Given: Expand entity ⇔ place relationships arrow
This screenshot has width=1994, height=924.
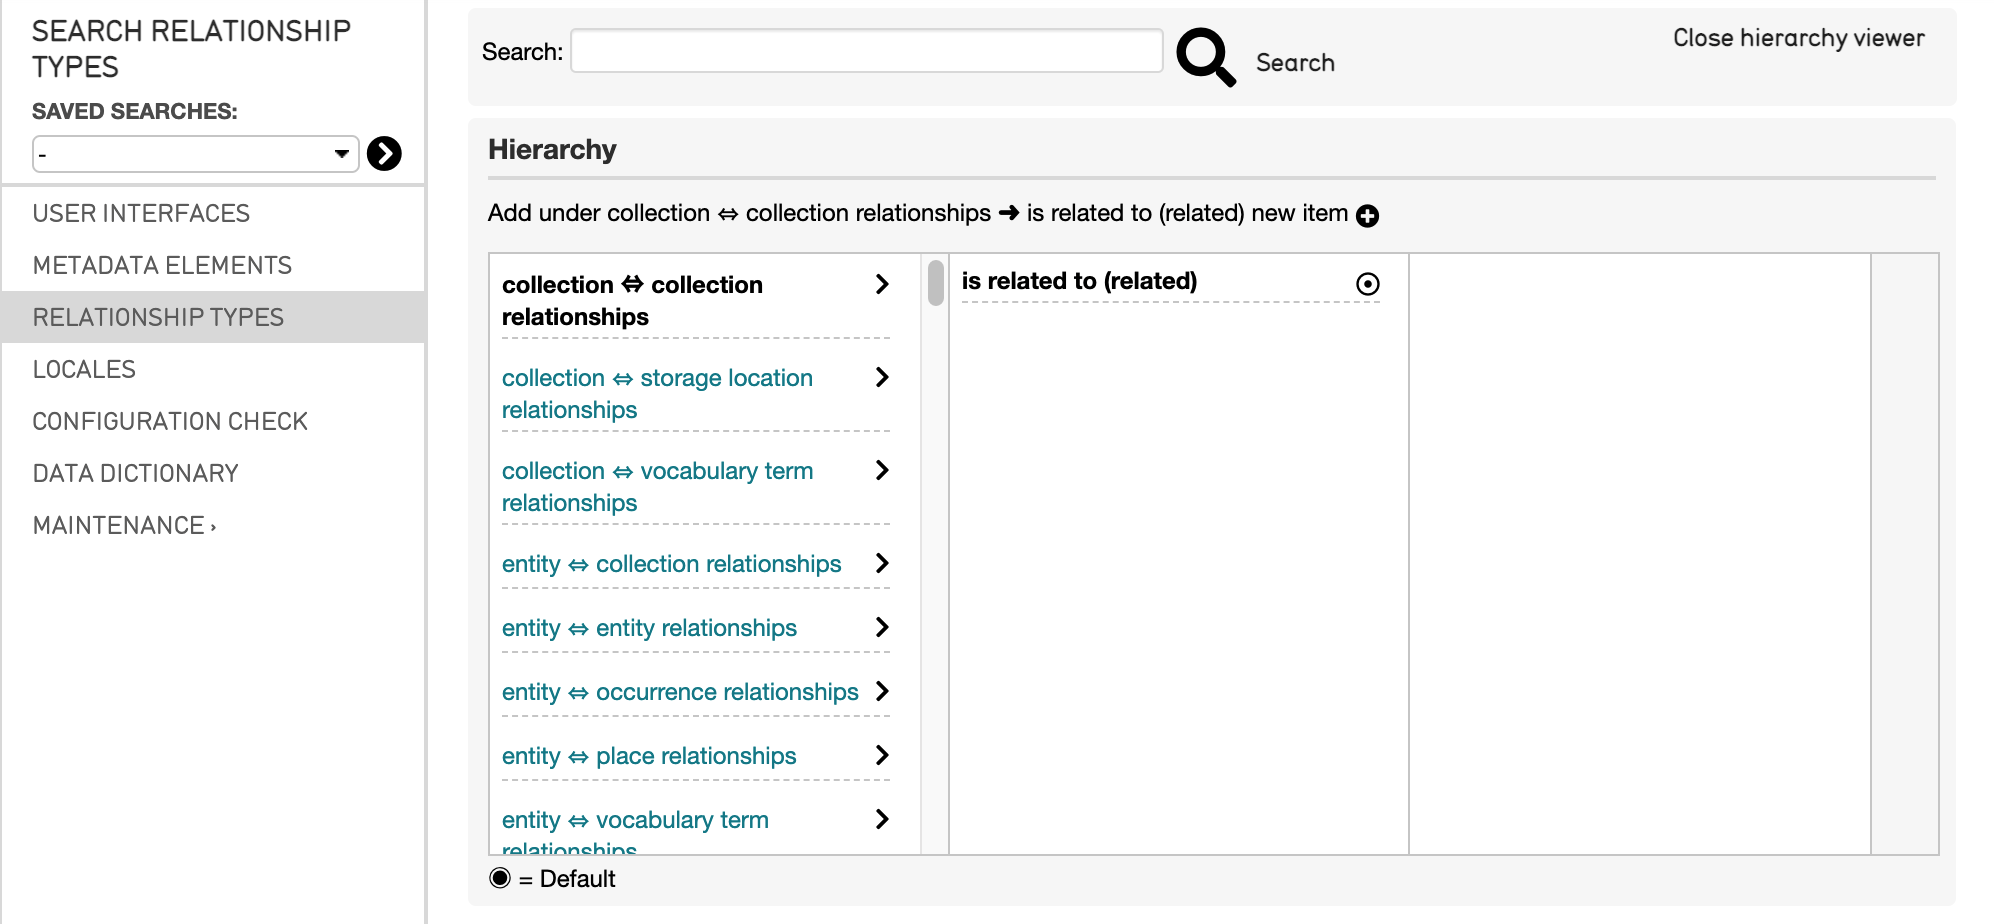Looking at the screenshot, I should [x=881, y=756].
